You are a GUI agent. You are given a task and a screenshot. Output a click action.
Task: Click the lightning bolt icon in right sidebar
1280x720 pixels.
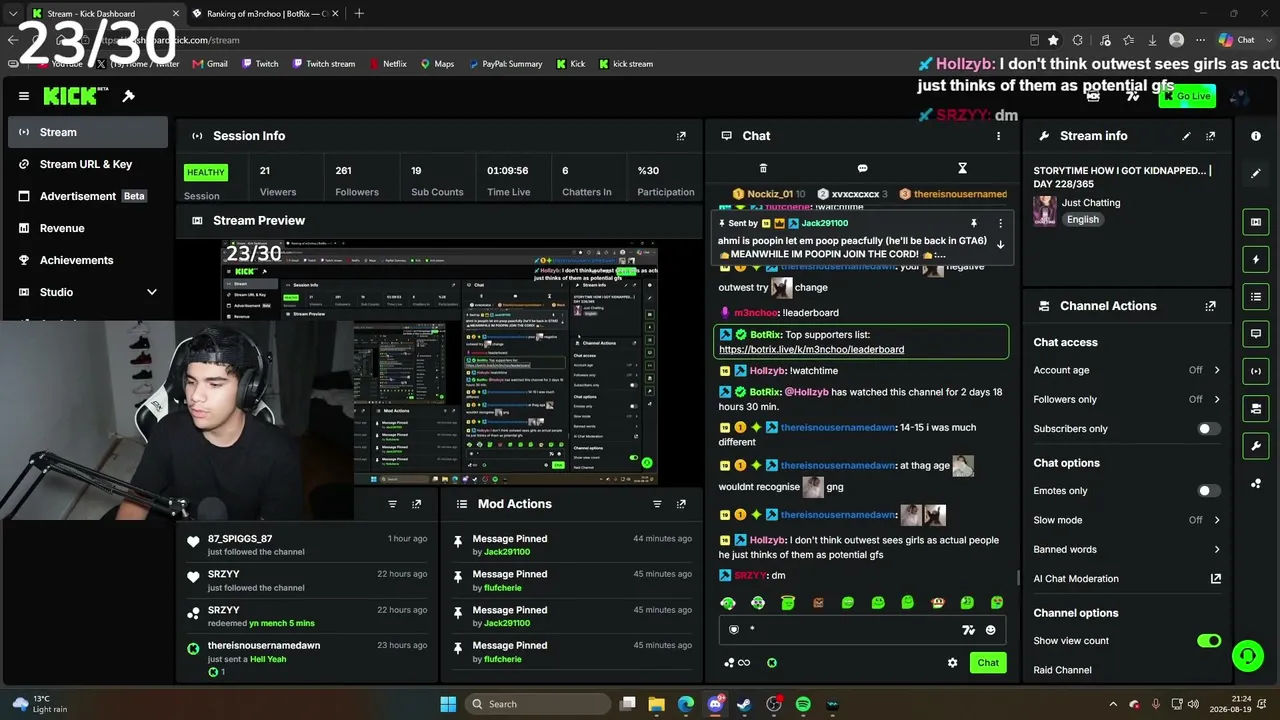point(1256,259)
